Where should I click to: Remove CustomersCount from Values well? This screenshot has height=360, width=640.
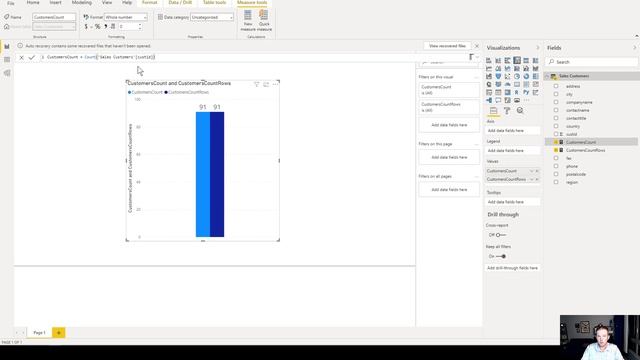[x=537, y=171]
